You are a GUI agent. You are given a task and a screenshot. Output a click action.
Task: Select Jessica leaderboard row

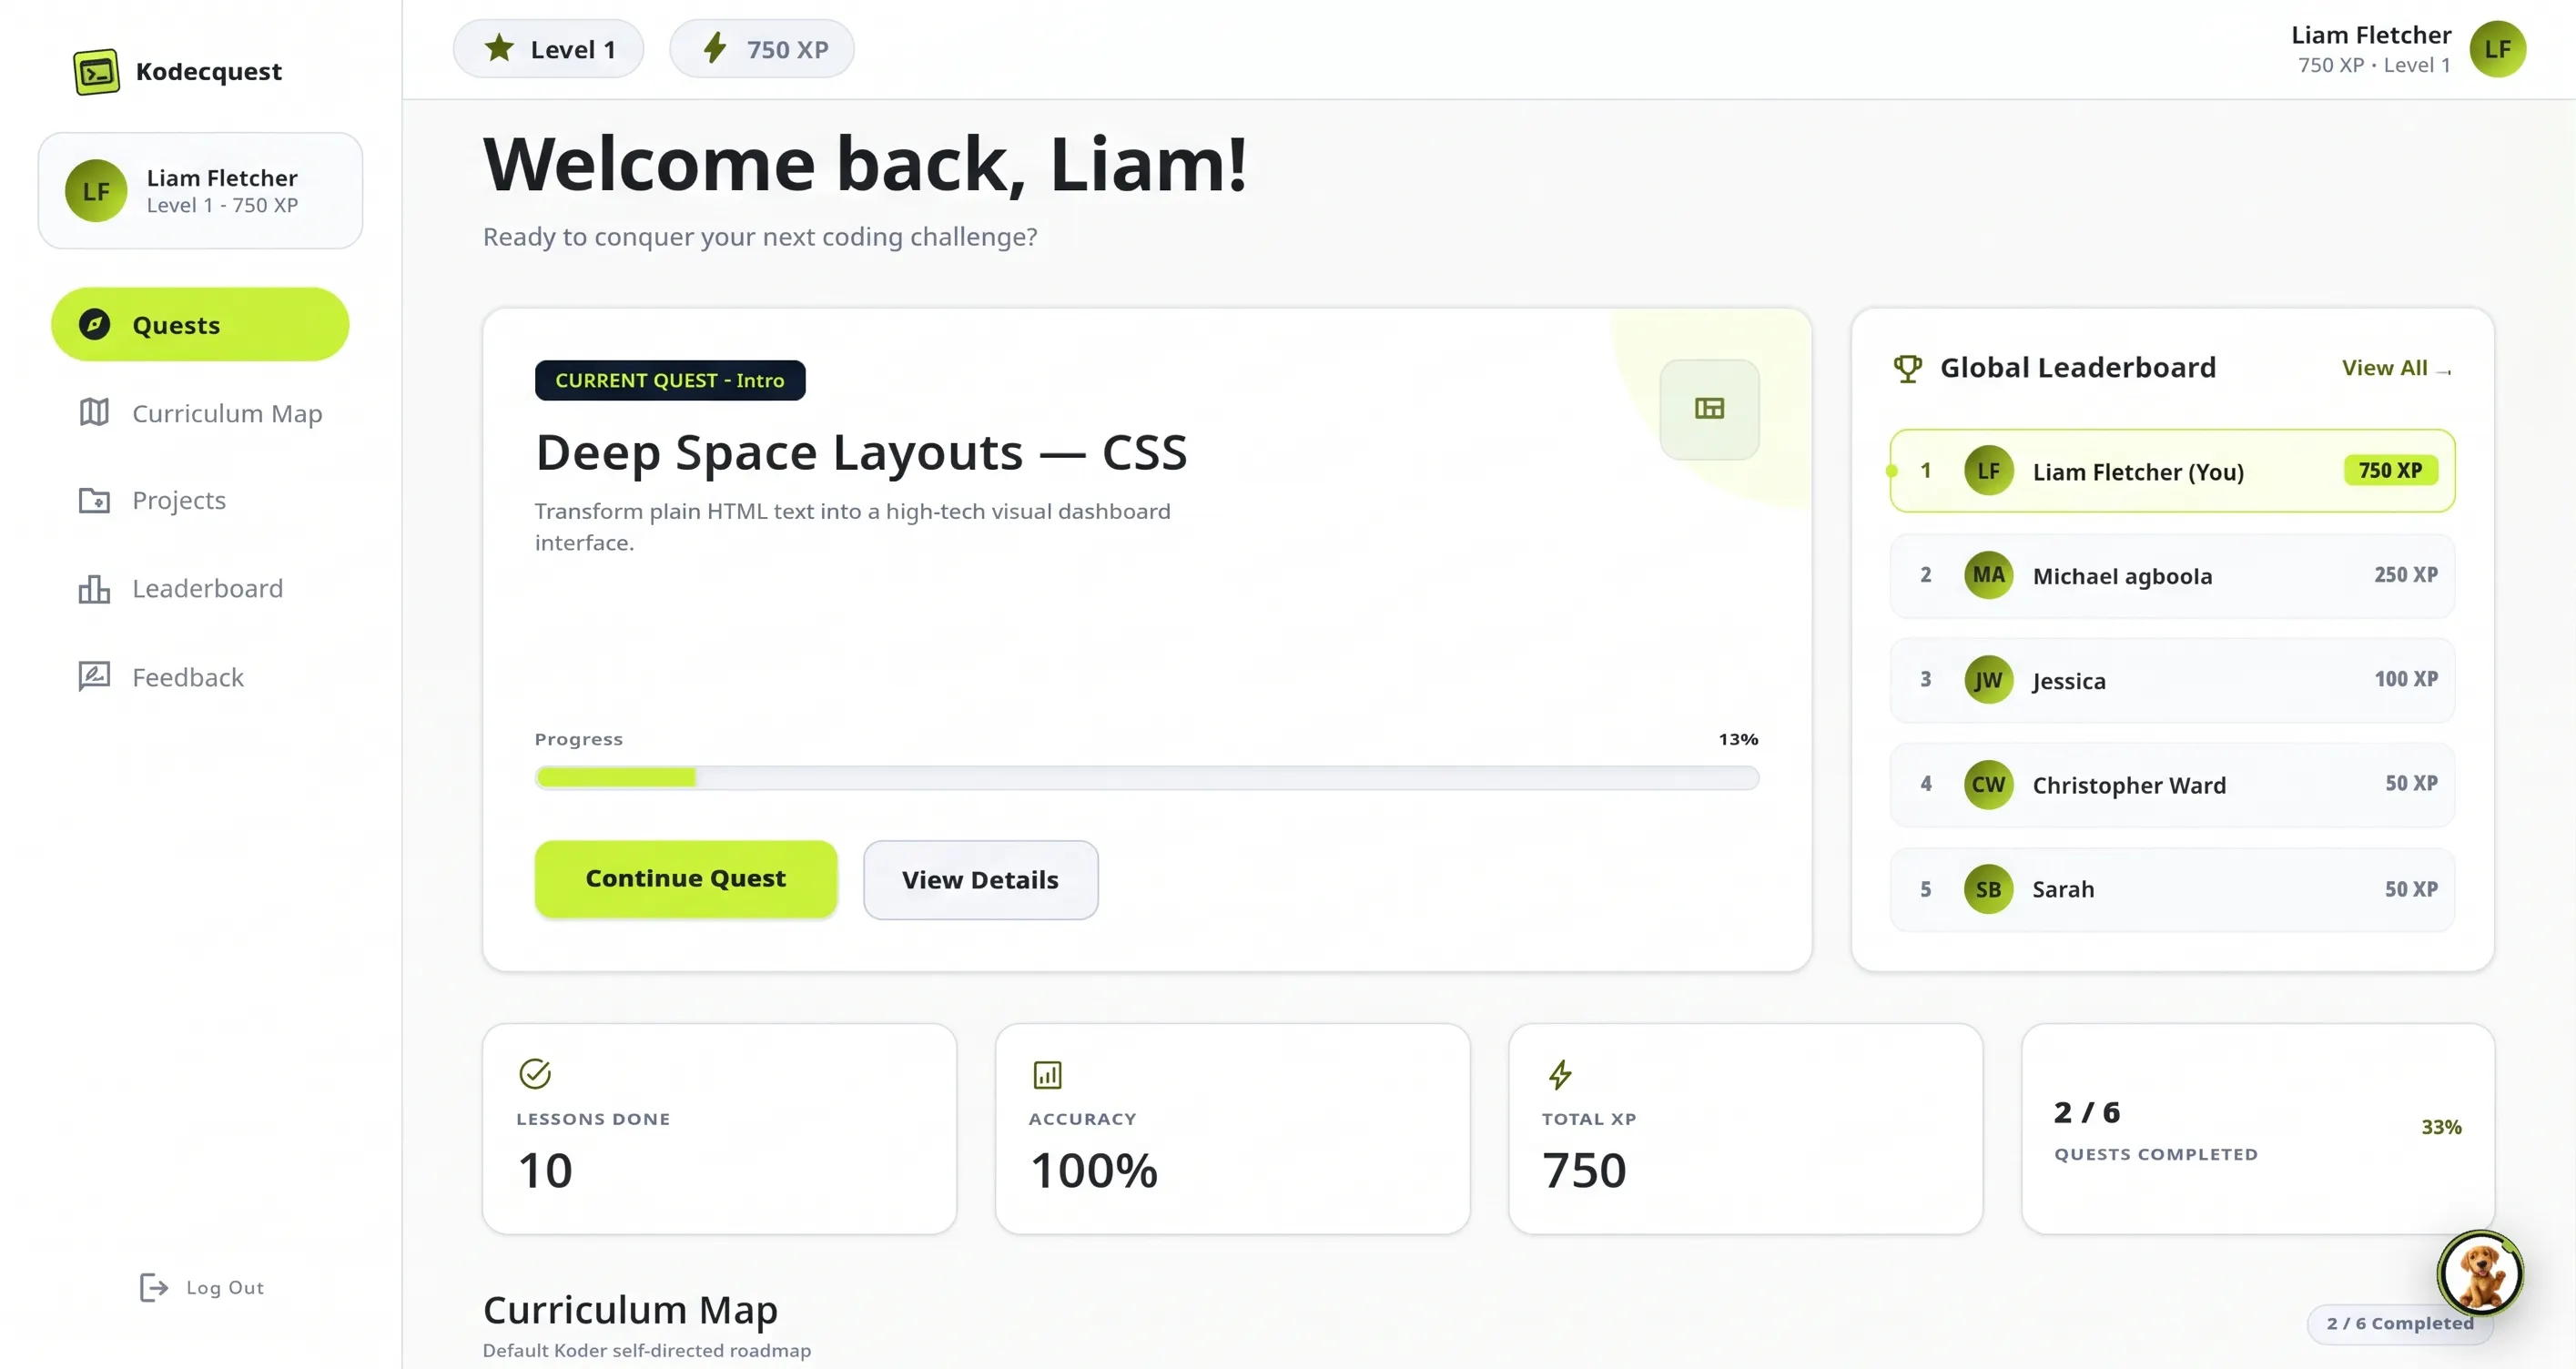2172,680
